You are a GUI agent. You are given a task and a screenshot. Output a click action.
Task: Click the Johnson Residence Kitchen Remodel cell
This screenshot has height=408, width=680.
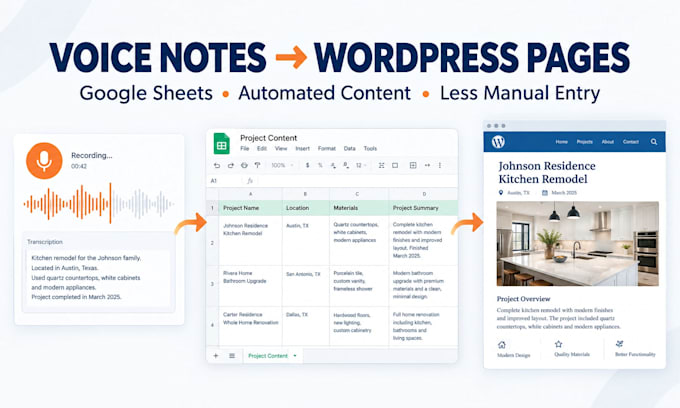pos(250,240)
